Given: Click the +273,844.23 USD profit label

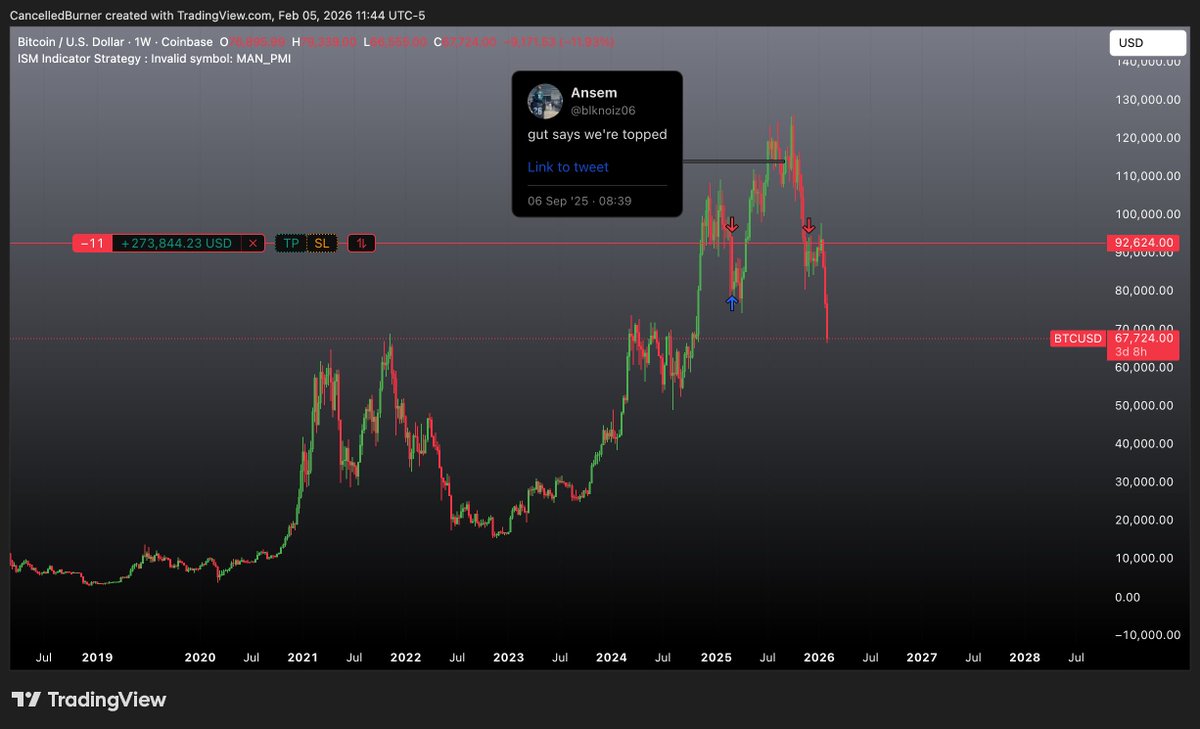Looking at the screenshot, I should click(176, 243).
